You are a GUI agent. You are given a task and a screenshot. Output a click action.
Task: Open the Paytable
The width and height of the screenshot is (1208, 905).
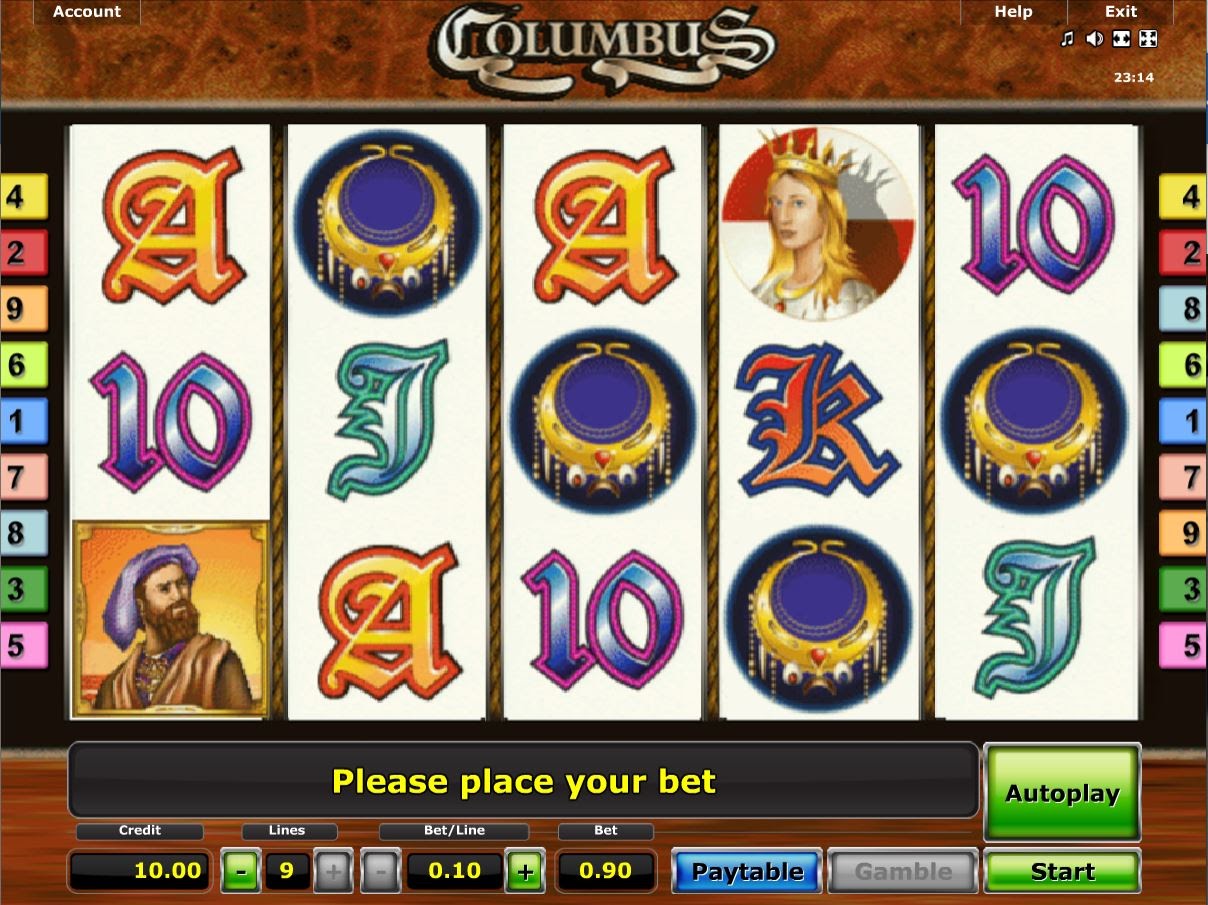[747, 871]
